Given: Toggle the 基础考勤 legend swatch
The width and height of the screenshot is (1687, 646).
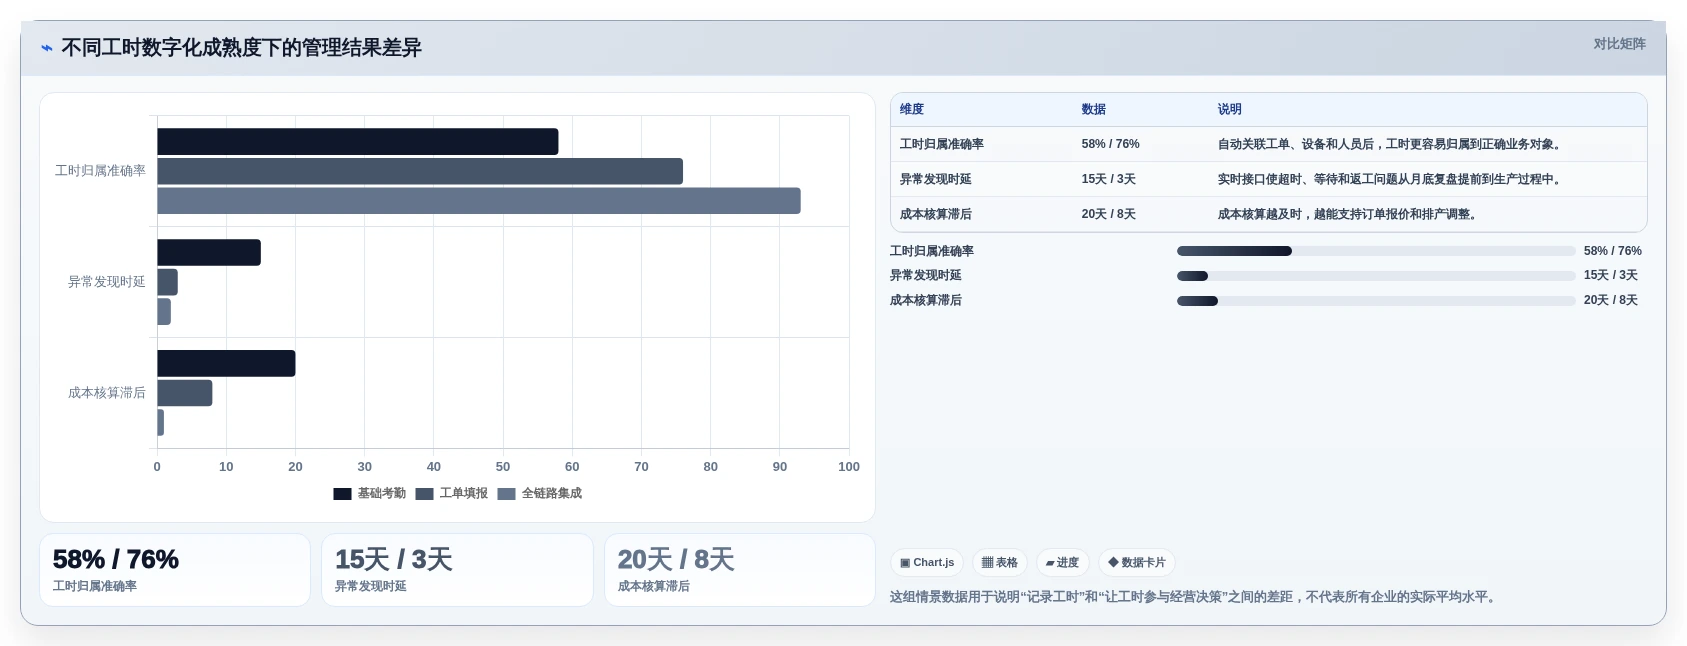Looking at the screenshot, I should (342, 494).
